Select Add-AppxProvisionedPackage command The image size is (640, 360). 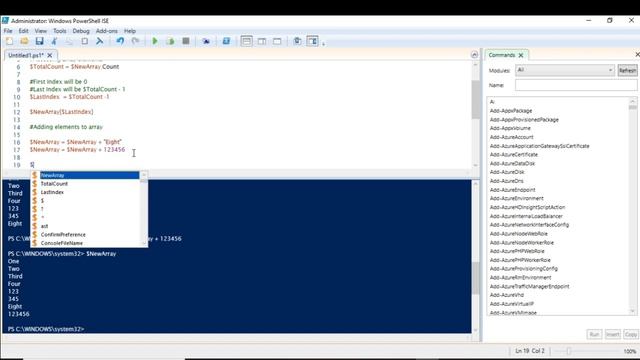[524, 120]
